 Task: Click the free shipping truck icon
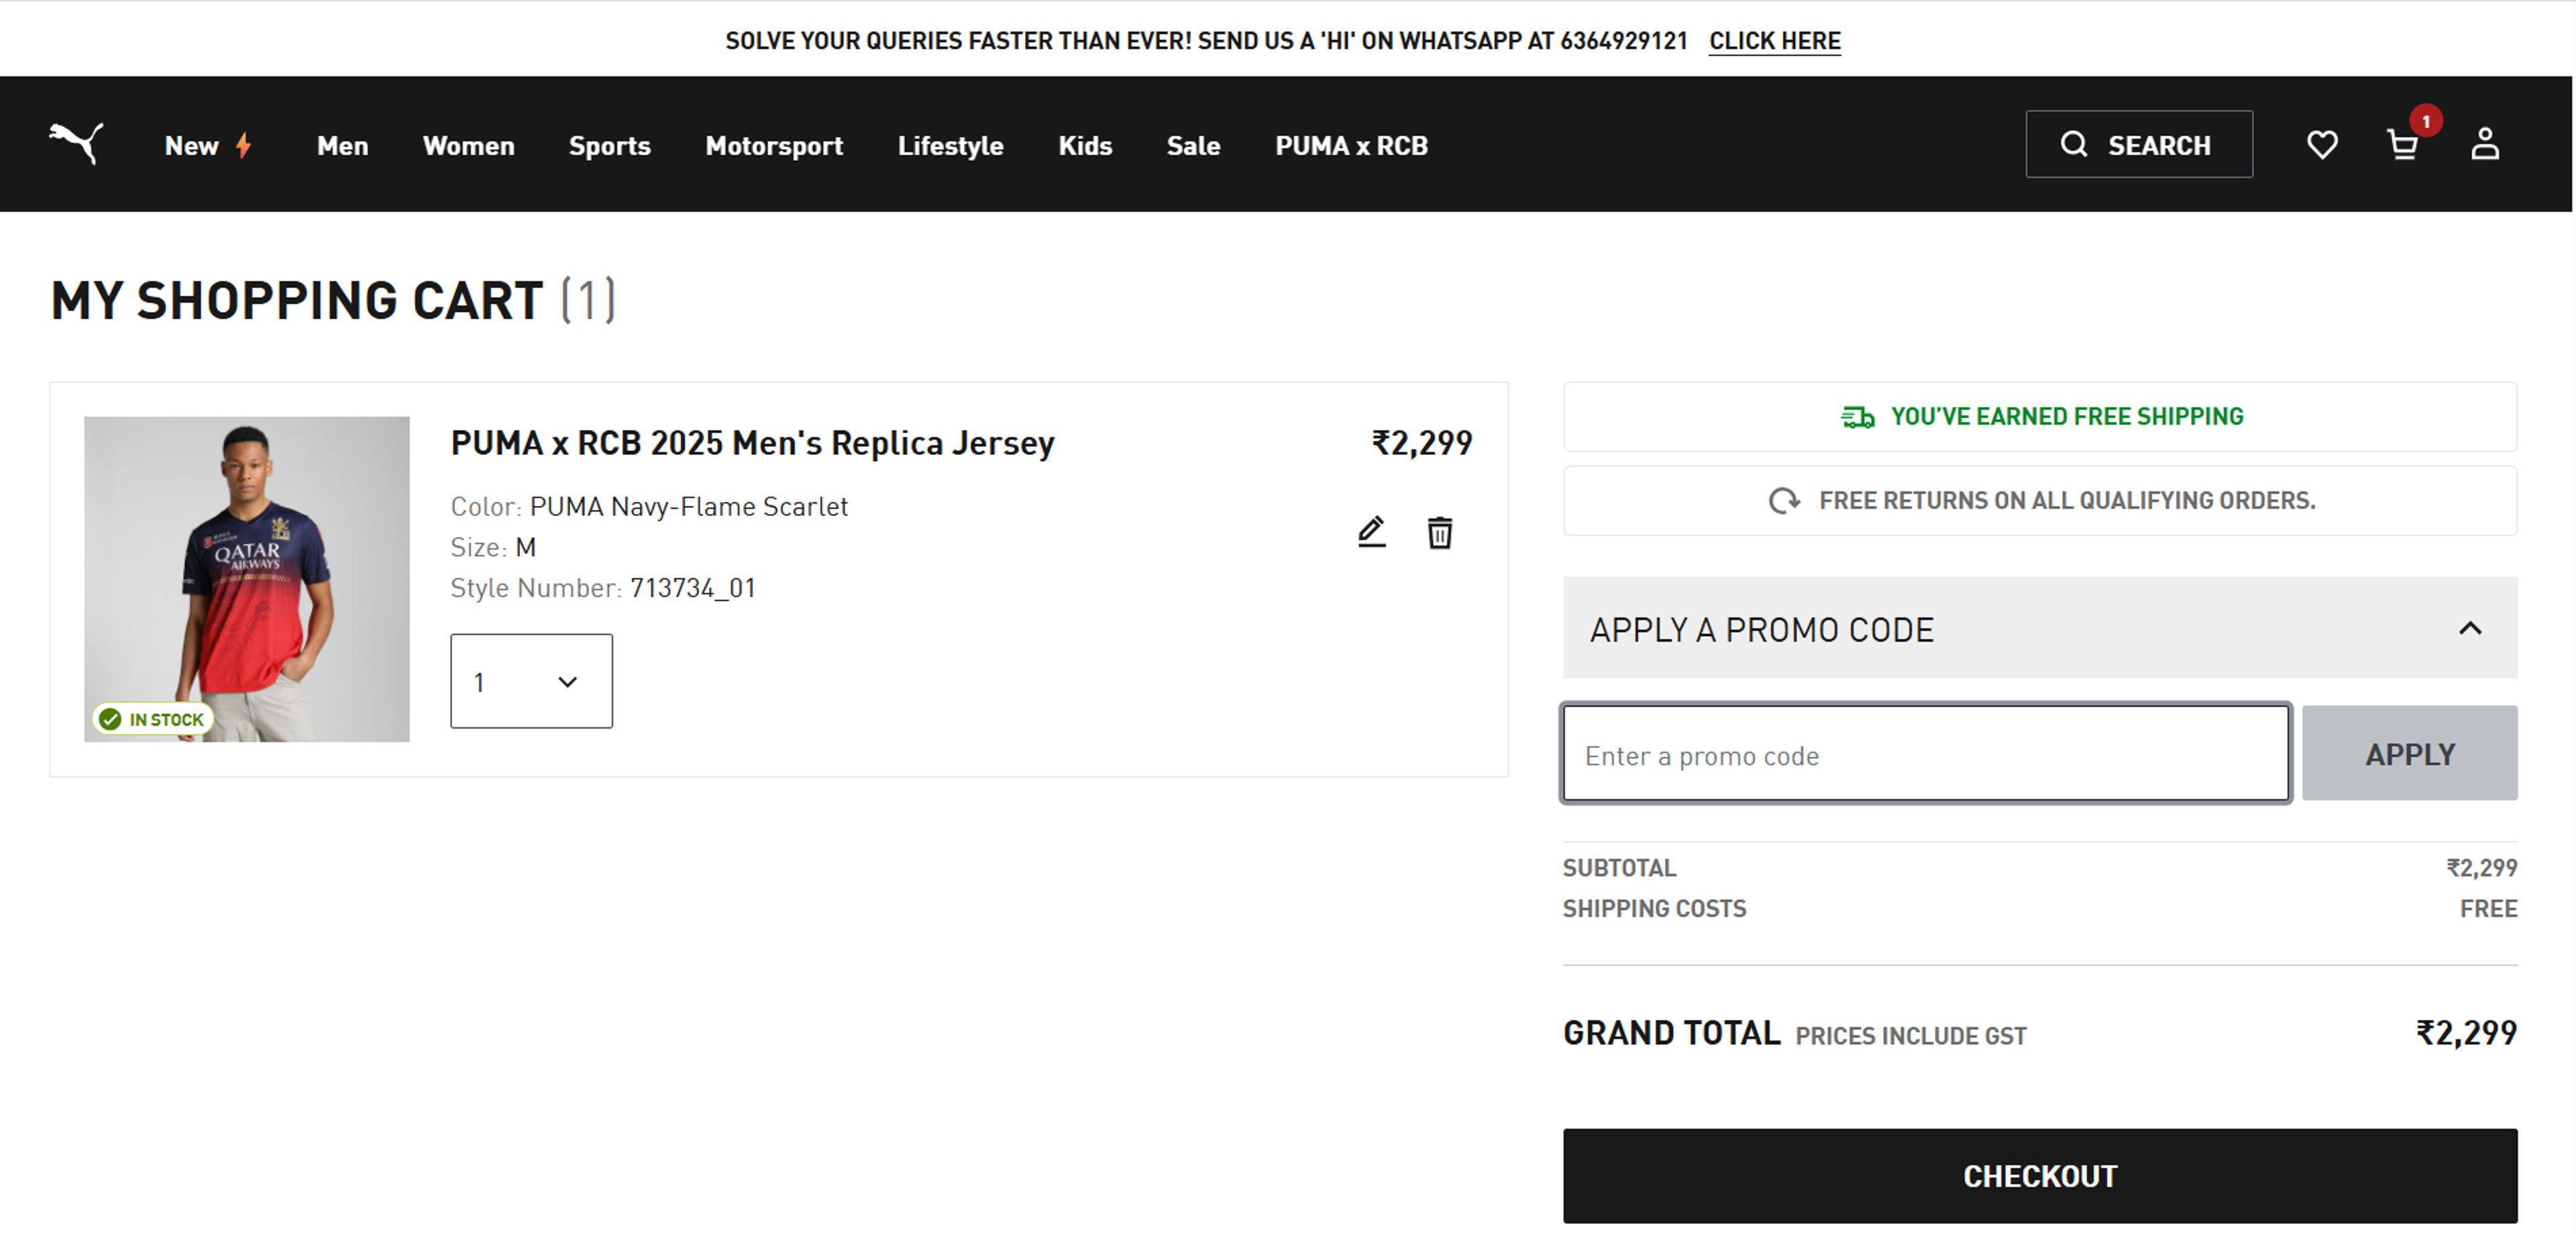click(1858, 417)
